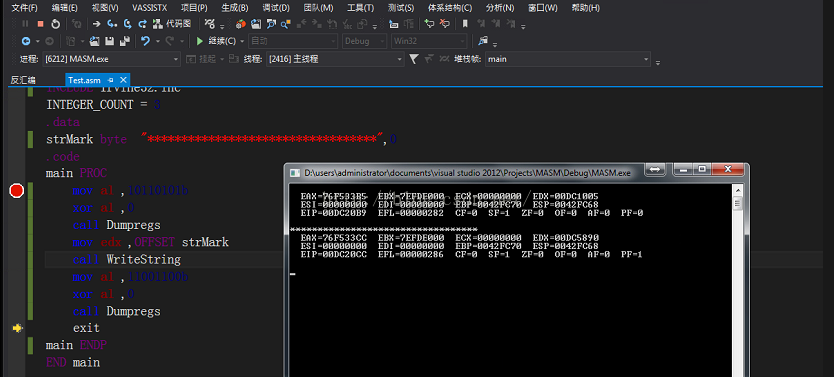Viewport: 834px width, 377px height.
Task: Open the Debug configuration dropdown
Action: (x=364, y=41)
